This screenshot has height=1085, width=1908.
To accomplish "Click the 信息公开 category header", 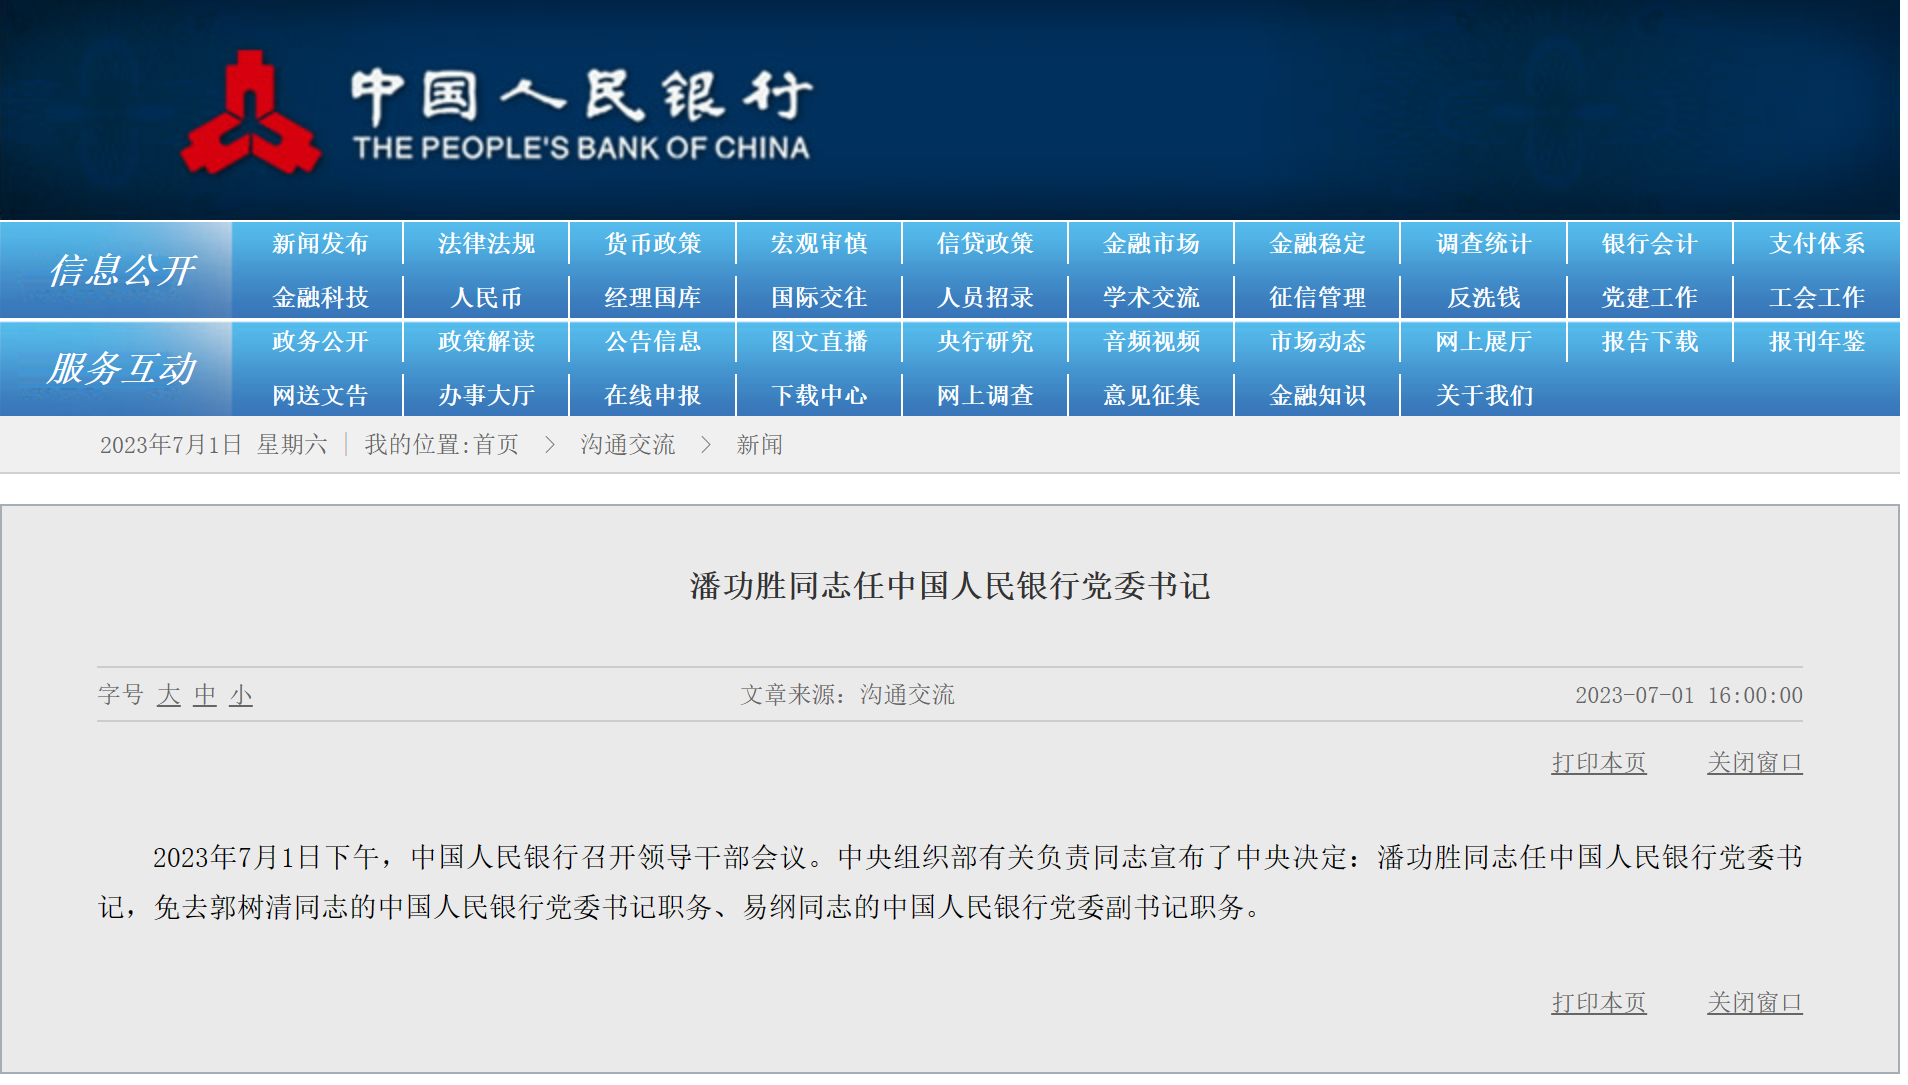I will tap(121, 271).
